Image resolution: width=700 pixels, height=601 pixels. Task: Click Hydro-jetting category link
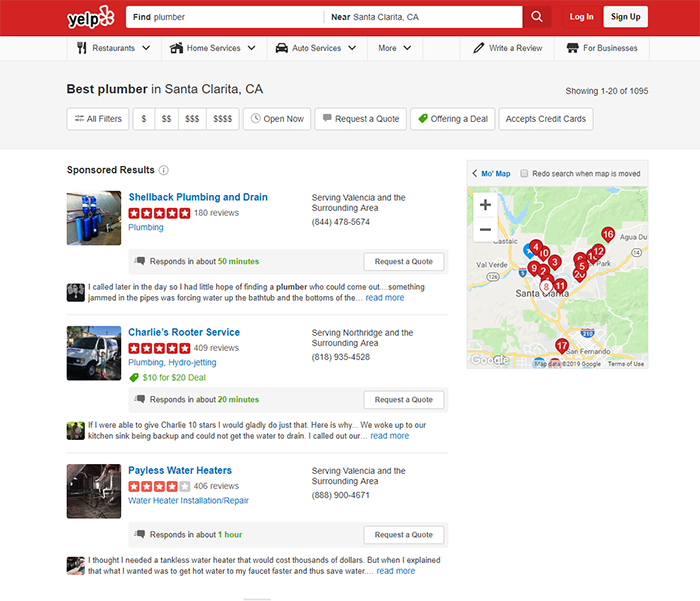coord(192,363)
